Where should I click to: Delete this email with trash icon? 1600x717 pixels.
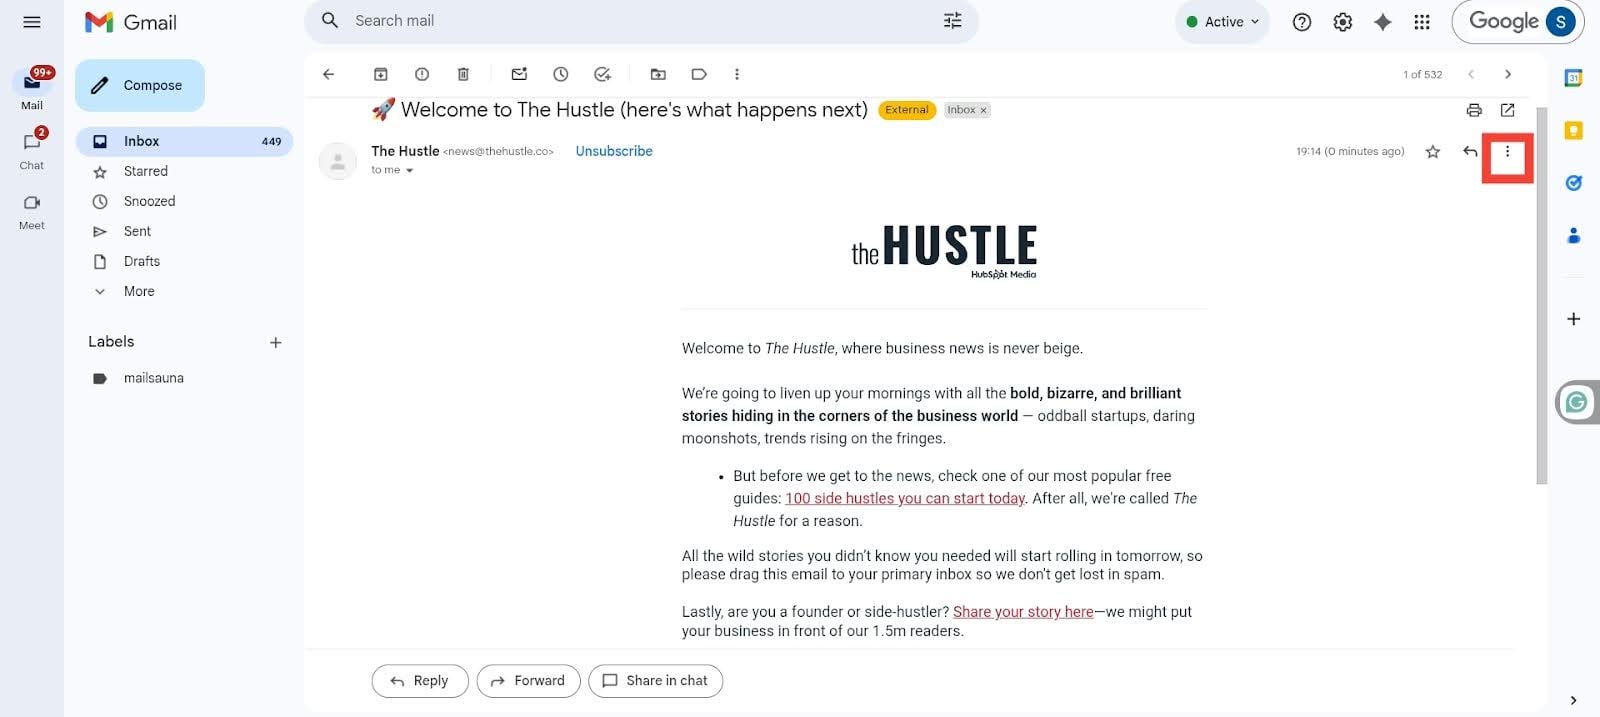[x=463, y=74]
